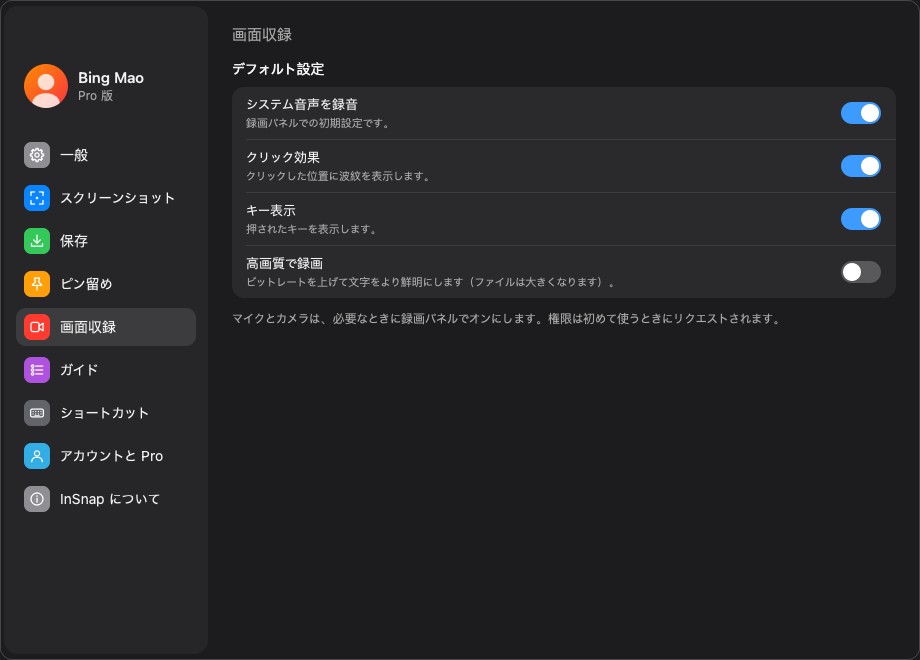Click the green 保存 download icon
Image resolution: width=920 pixels, height=660 pixels.
click(37, 241)
